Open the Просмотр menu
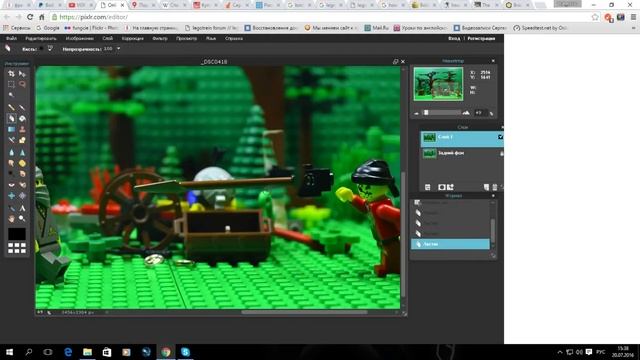This screenshot has height=360, width=640. pos(187,38)
